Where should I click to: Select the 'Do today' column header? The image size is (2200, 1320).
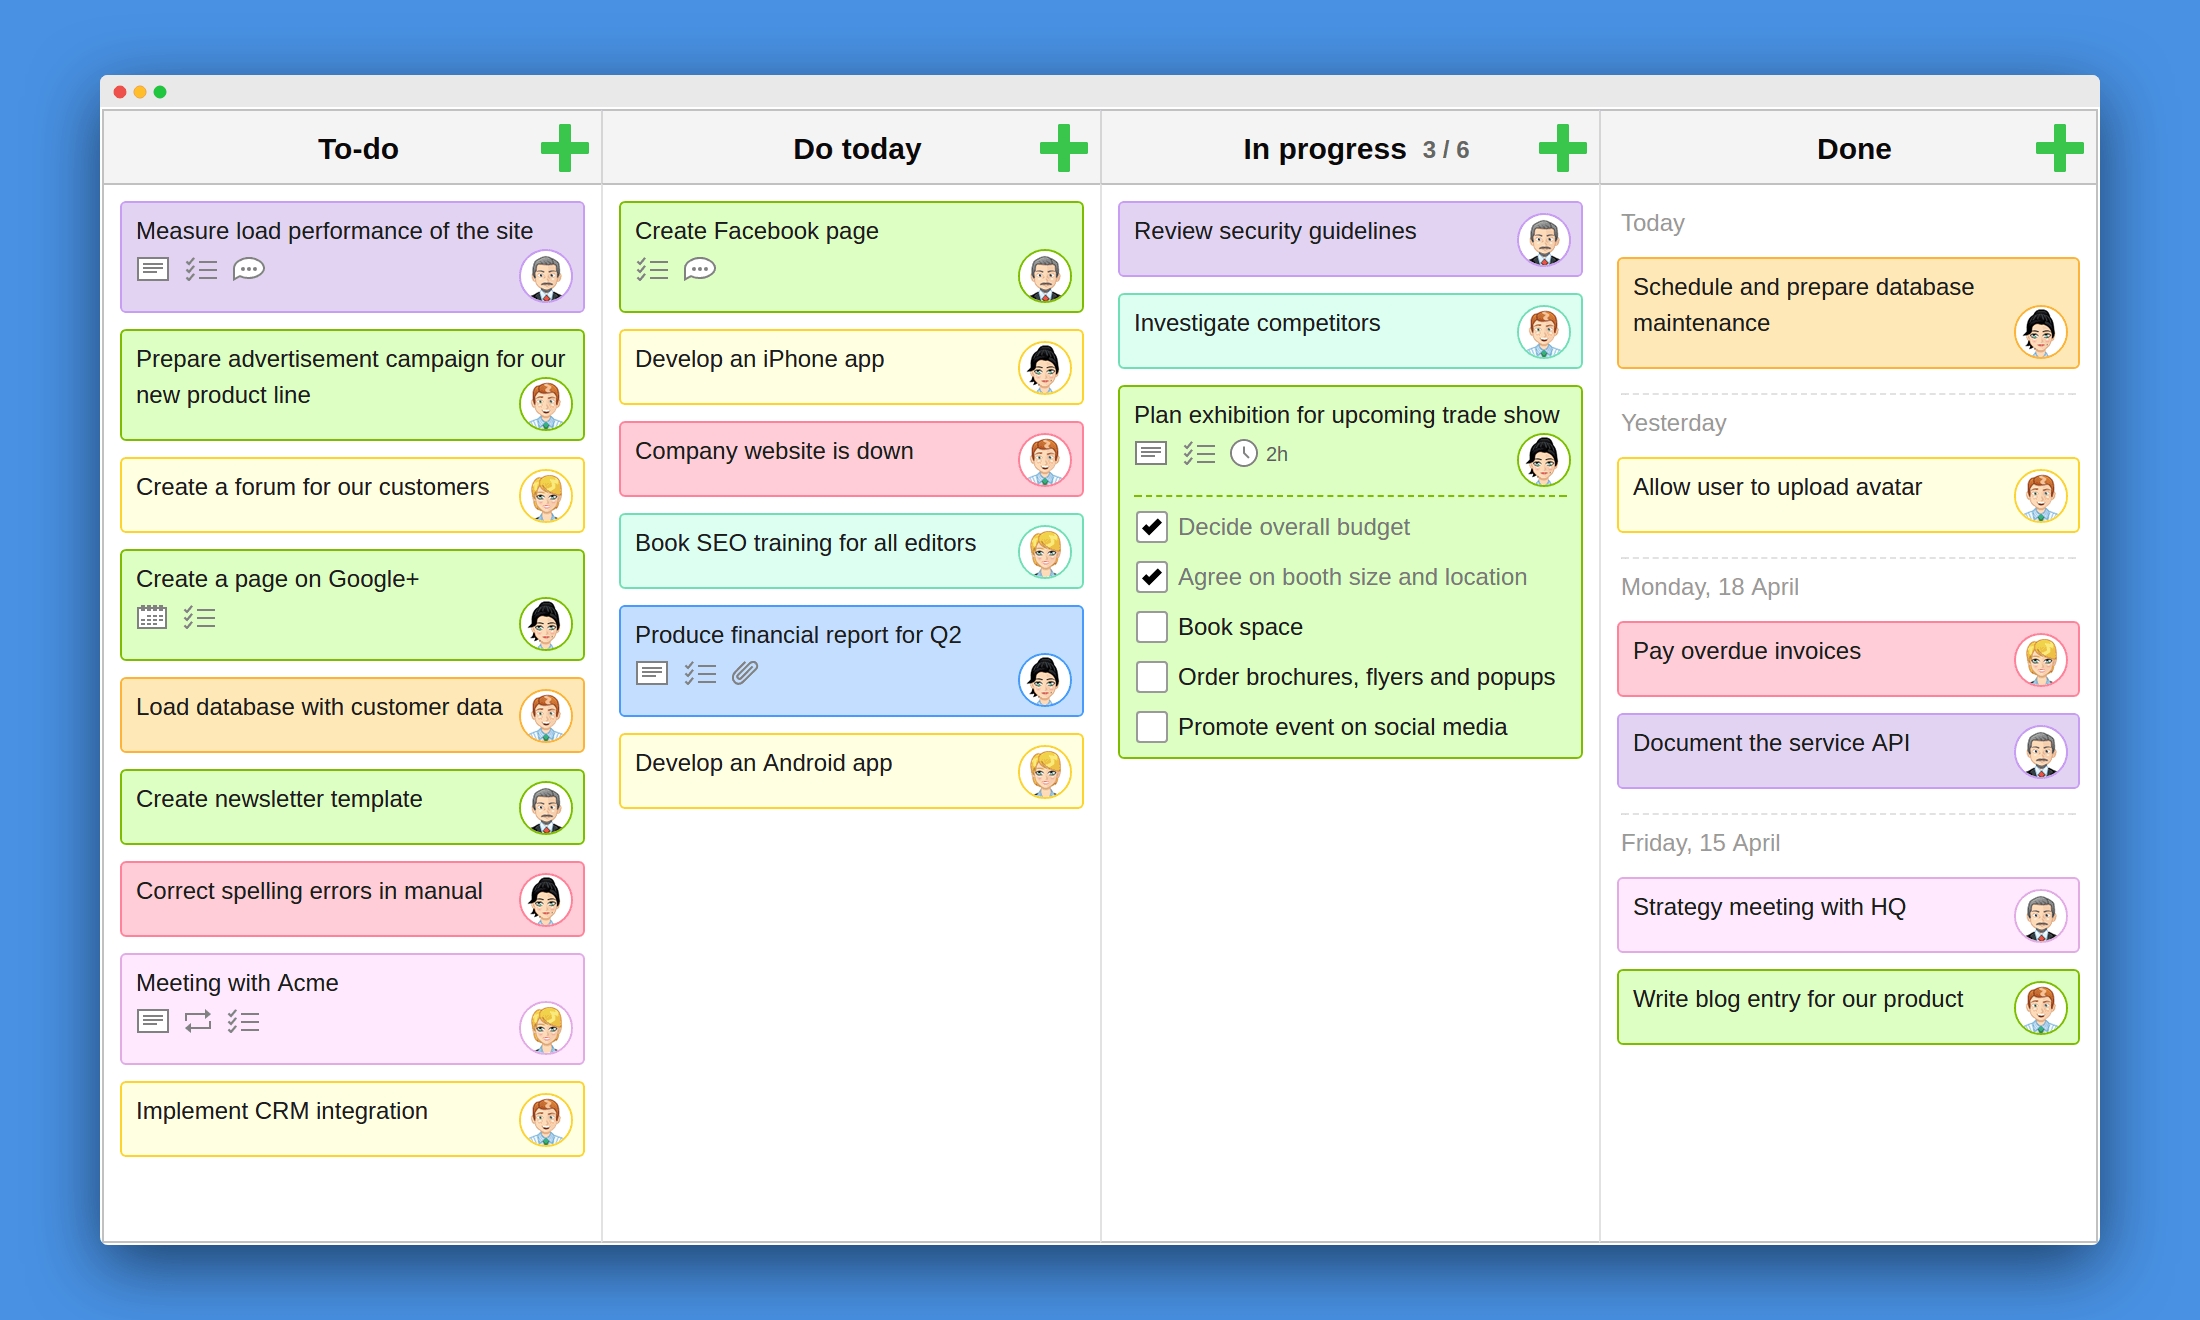[856, 148]
